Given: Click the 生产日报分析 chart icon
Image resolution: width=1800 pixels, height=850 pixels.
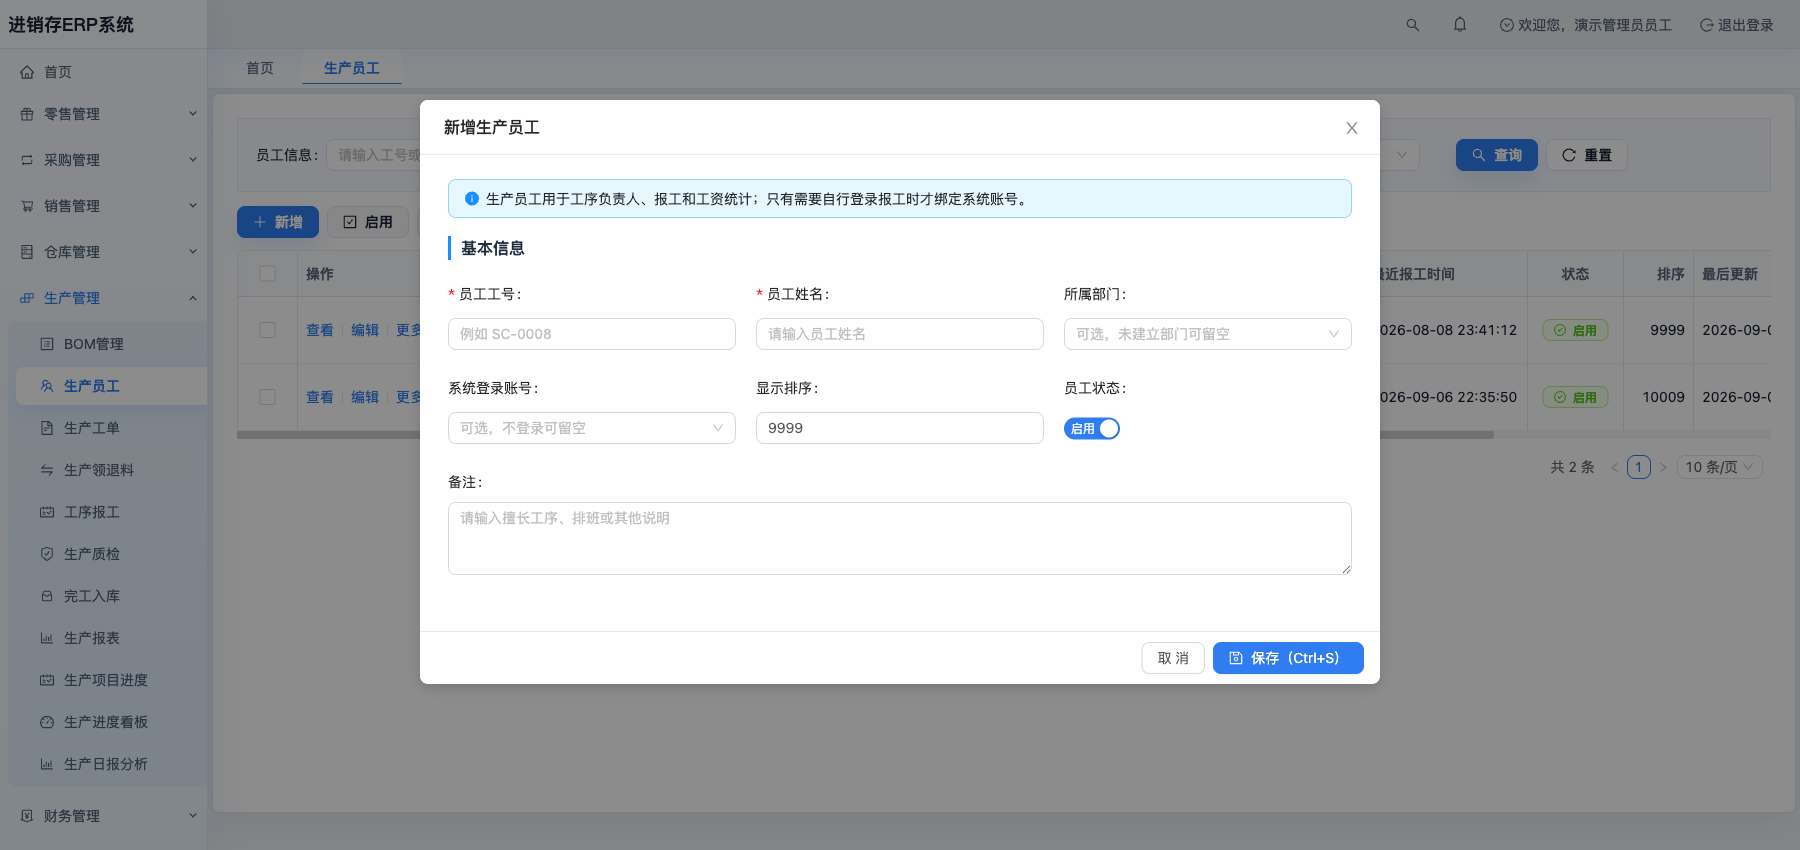Looking at the screenshot, I should point(47,764).
